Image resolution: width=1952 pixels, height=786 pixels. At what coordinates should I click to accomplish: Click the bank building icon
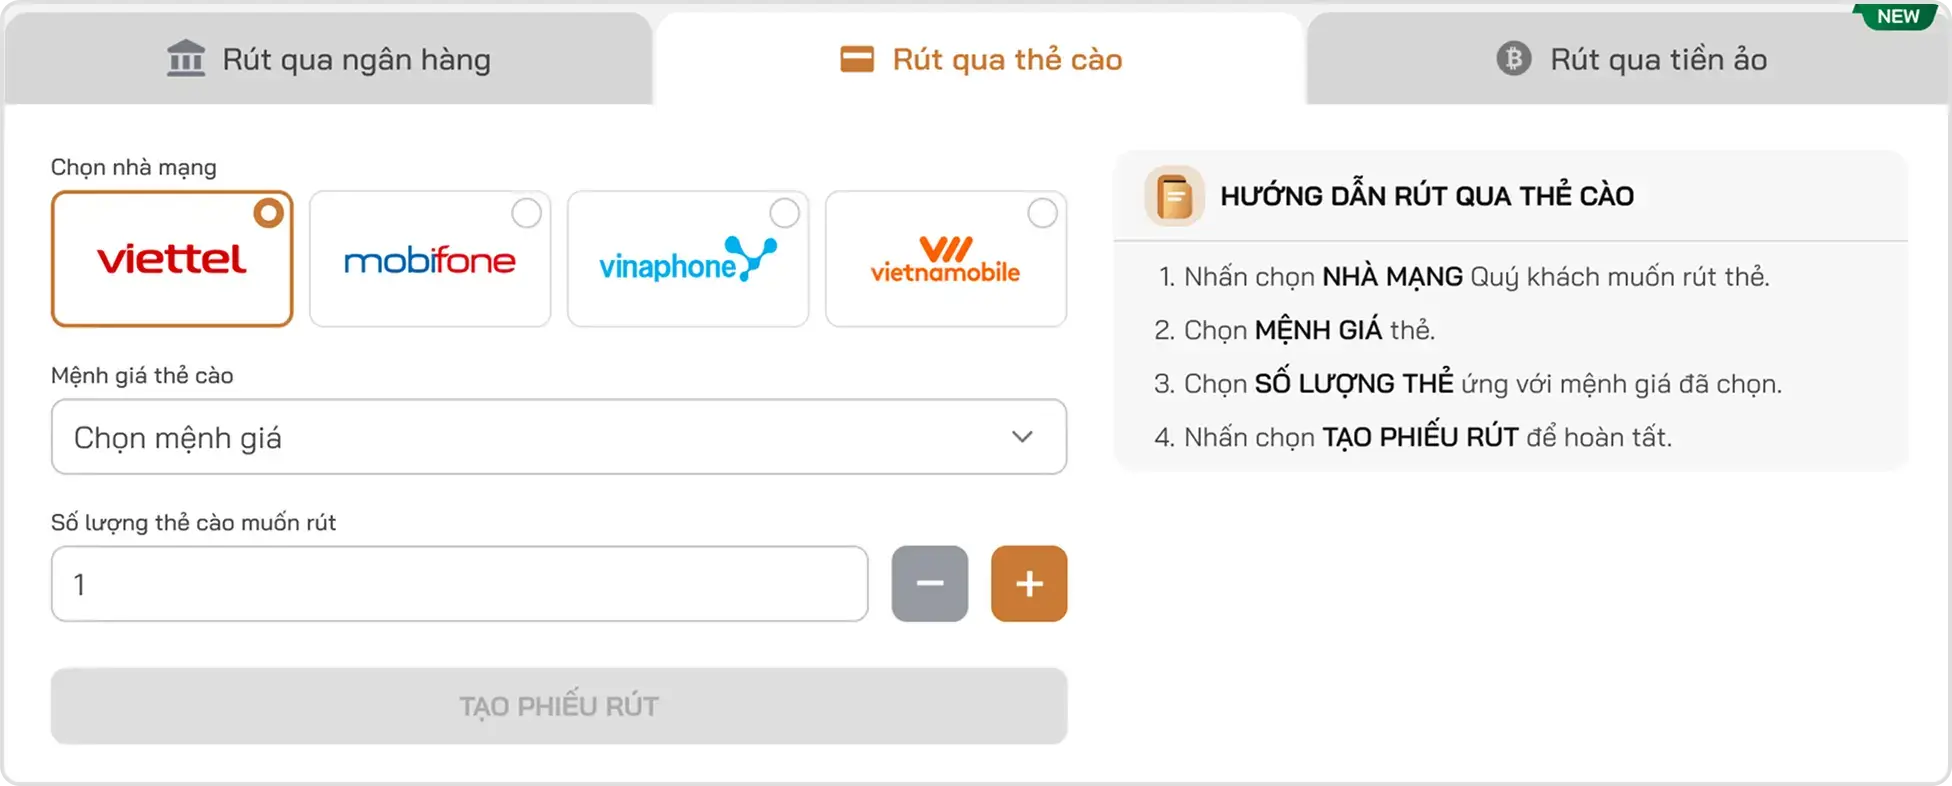click(186, 59)
